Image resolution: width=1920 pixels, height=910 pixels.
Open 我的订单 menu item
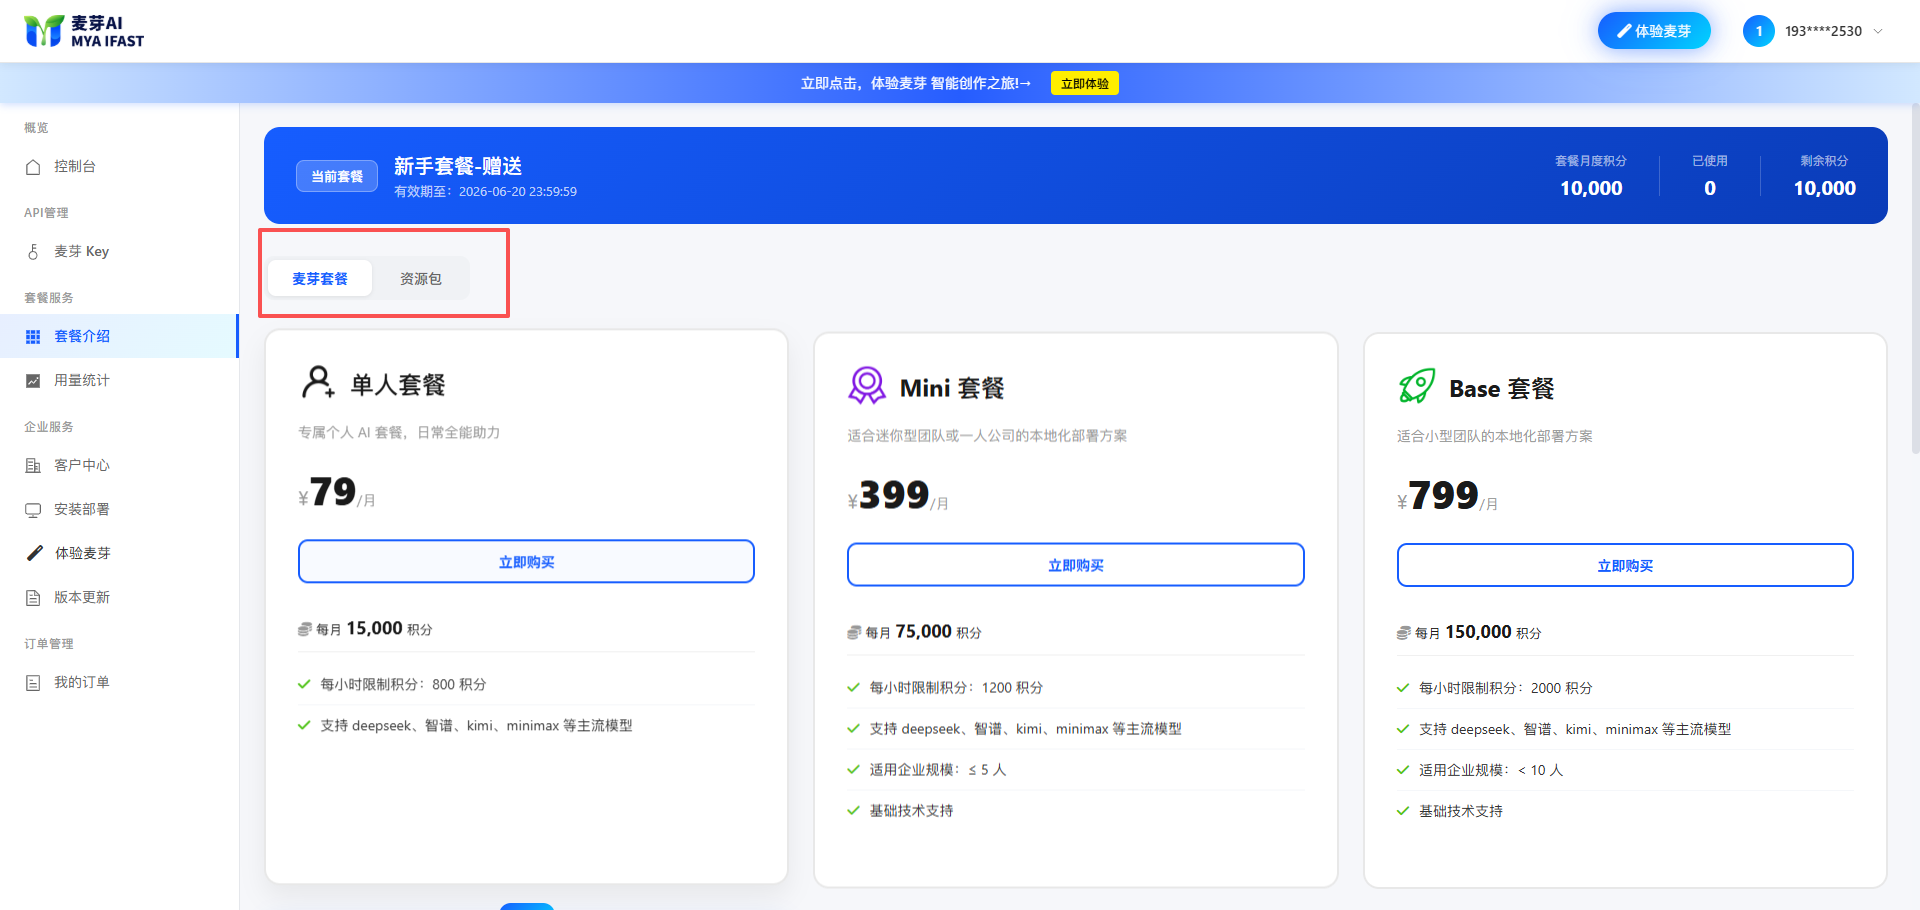click(x=119, y=683)
